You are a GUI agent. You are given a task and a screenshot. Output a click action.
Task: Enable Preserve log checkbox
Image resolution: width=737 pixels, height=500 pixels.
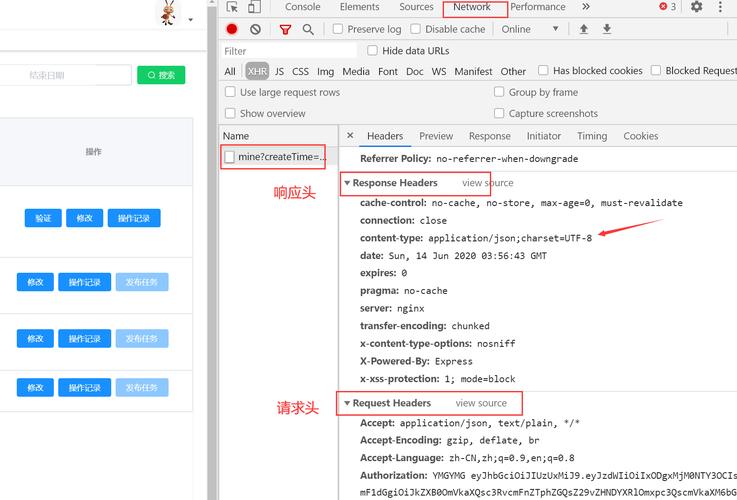point(337,29)
